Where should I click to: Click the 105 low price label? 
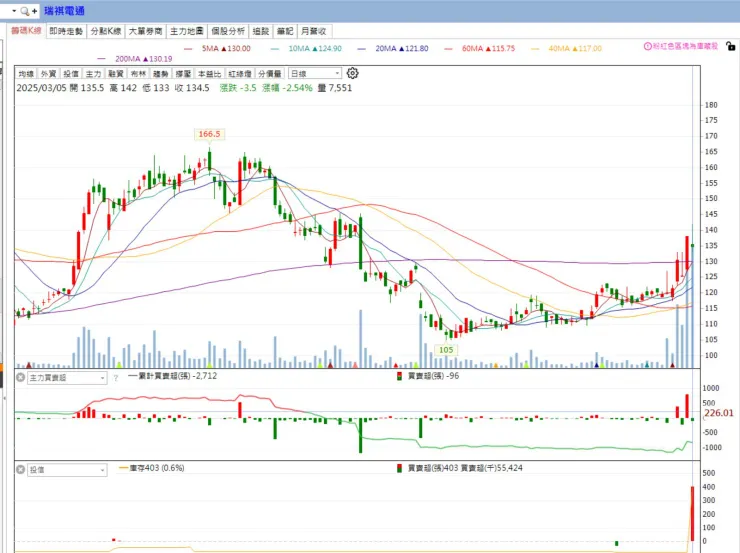[446, 350]
